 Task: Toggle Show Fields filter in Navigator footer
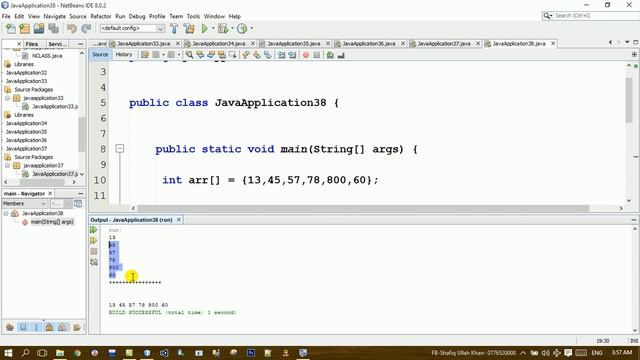[x=23, y=327]
